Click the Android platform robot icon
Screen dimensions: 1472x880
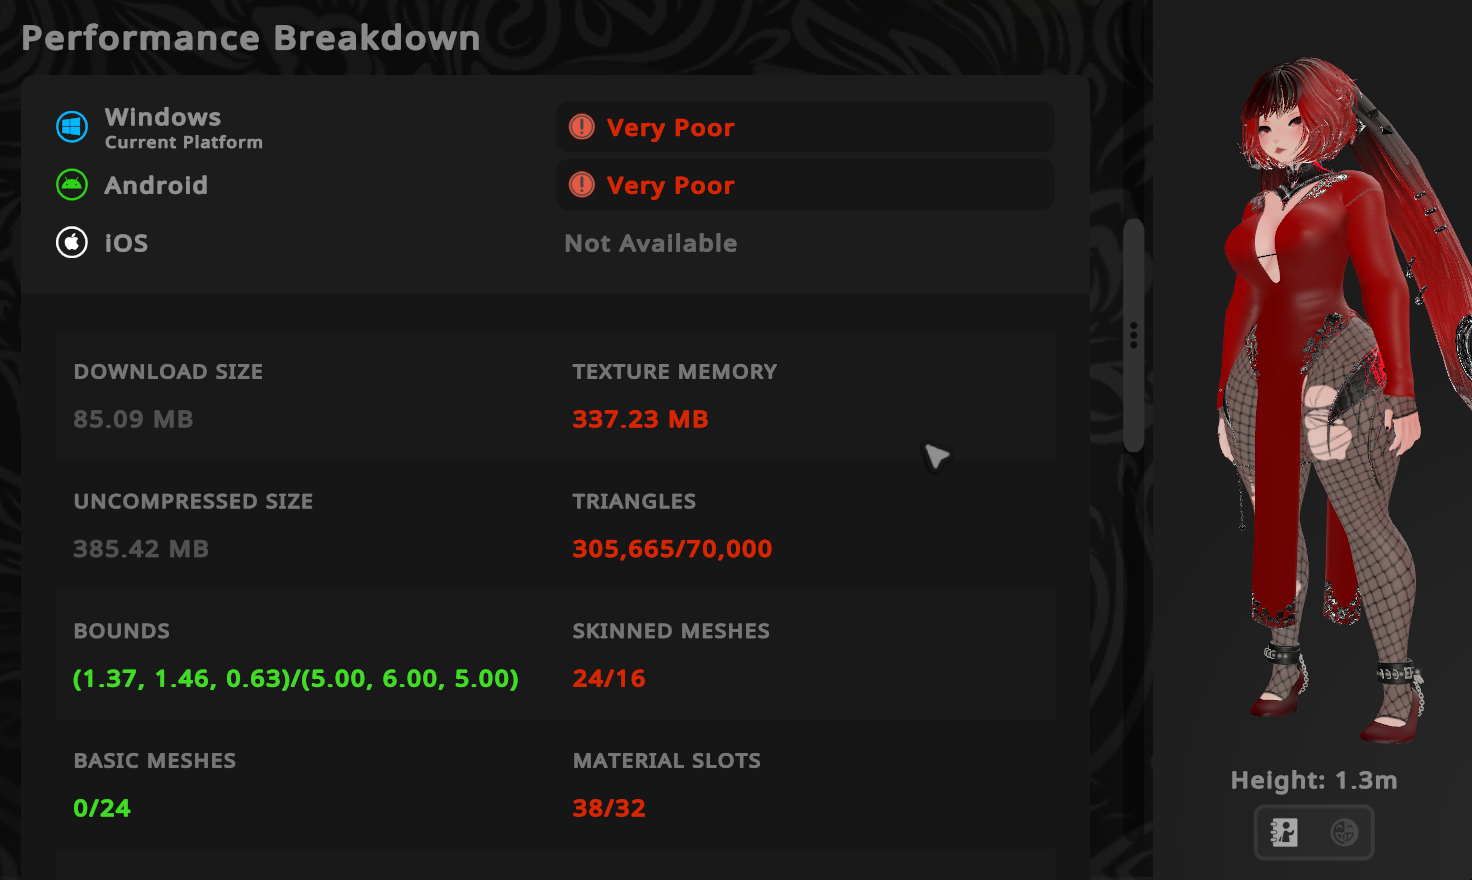72,185
